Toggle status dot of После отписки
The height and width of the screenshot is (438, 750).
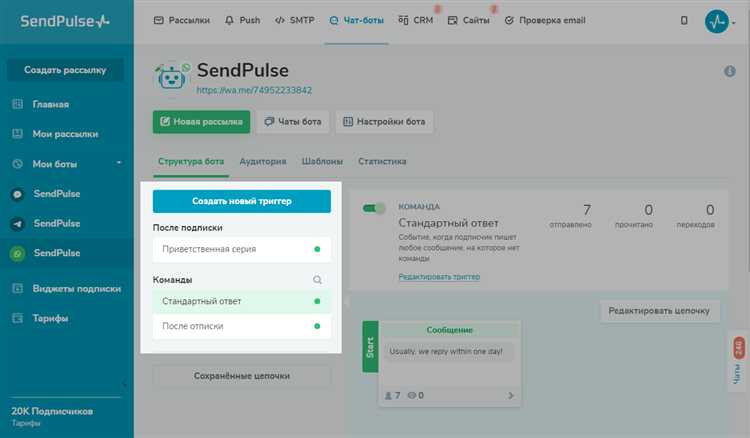(x=317, y=326)
